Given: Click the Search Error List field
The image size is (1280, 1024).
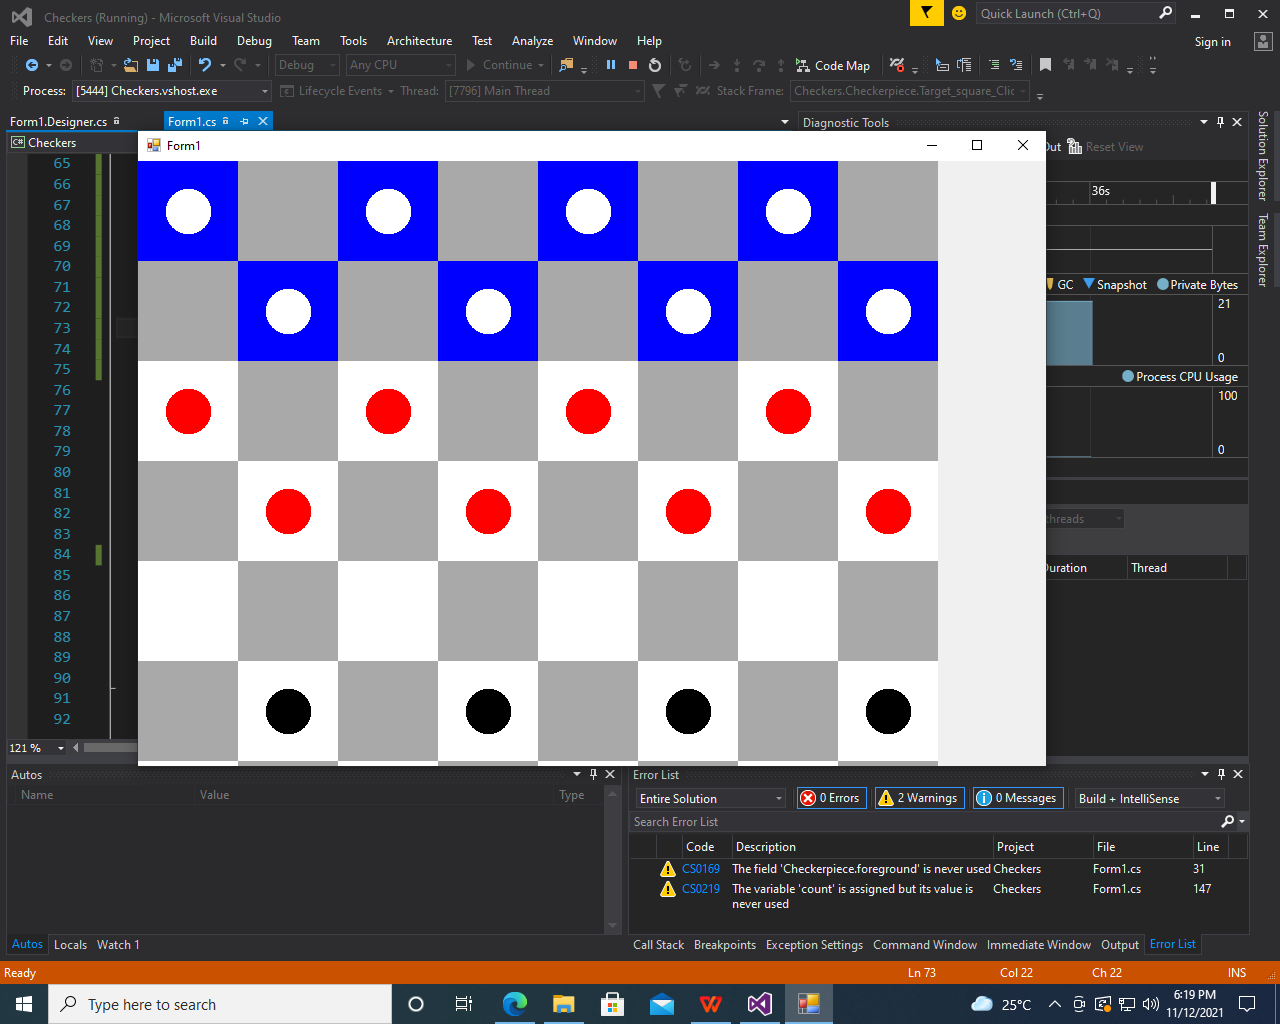Looking at the screenshot, I should point(925,822).
